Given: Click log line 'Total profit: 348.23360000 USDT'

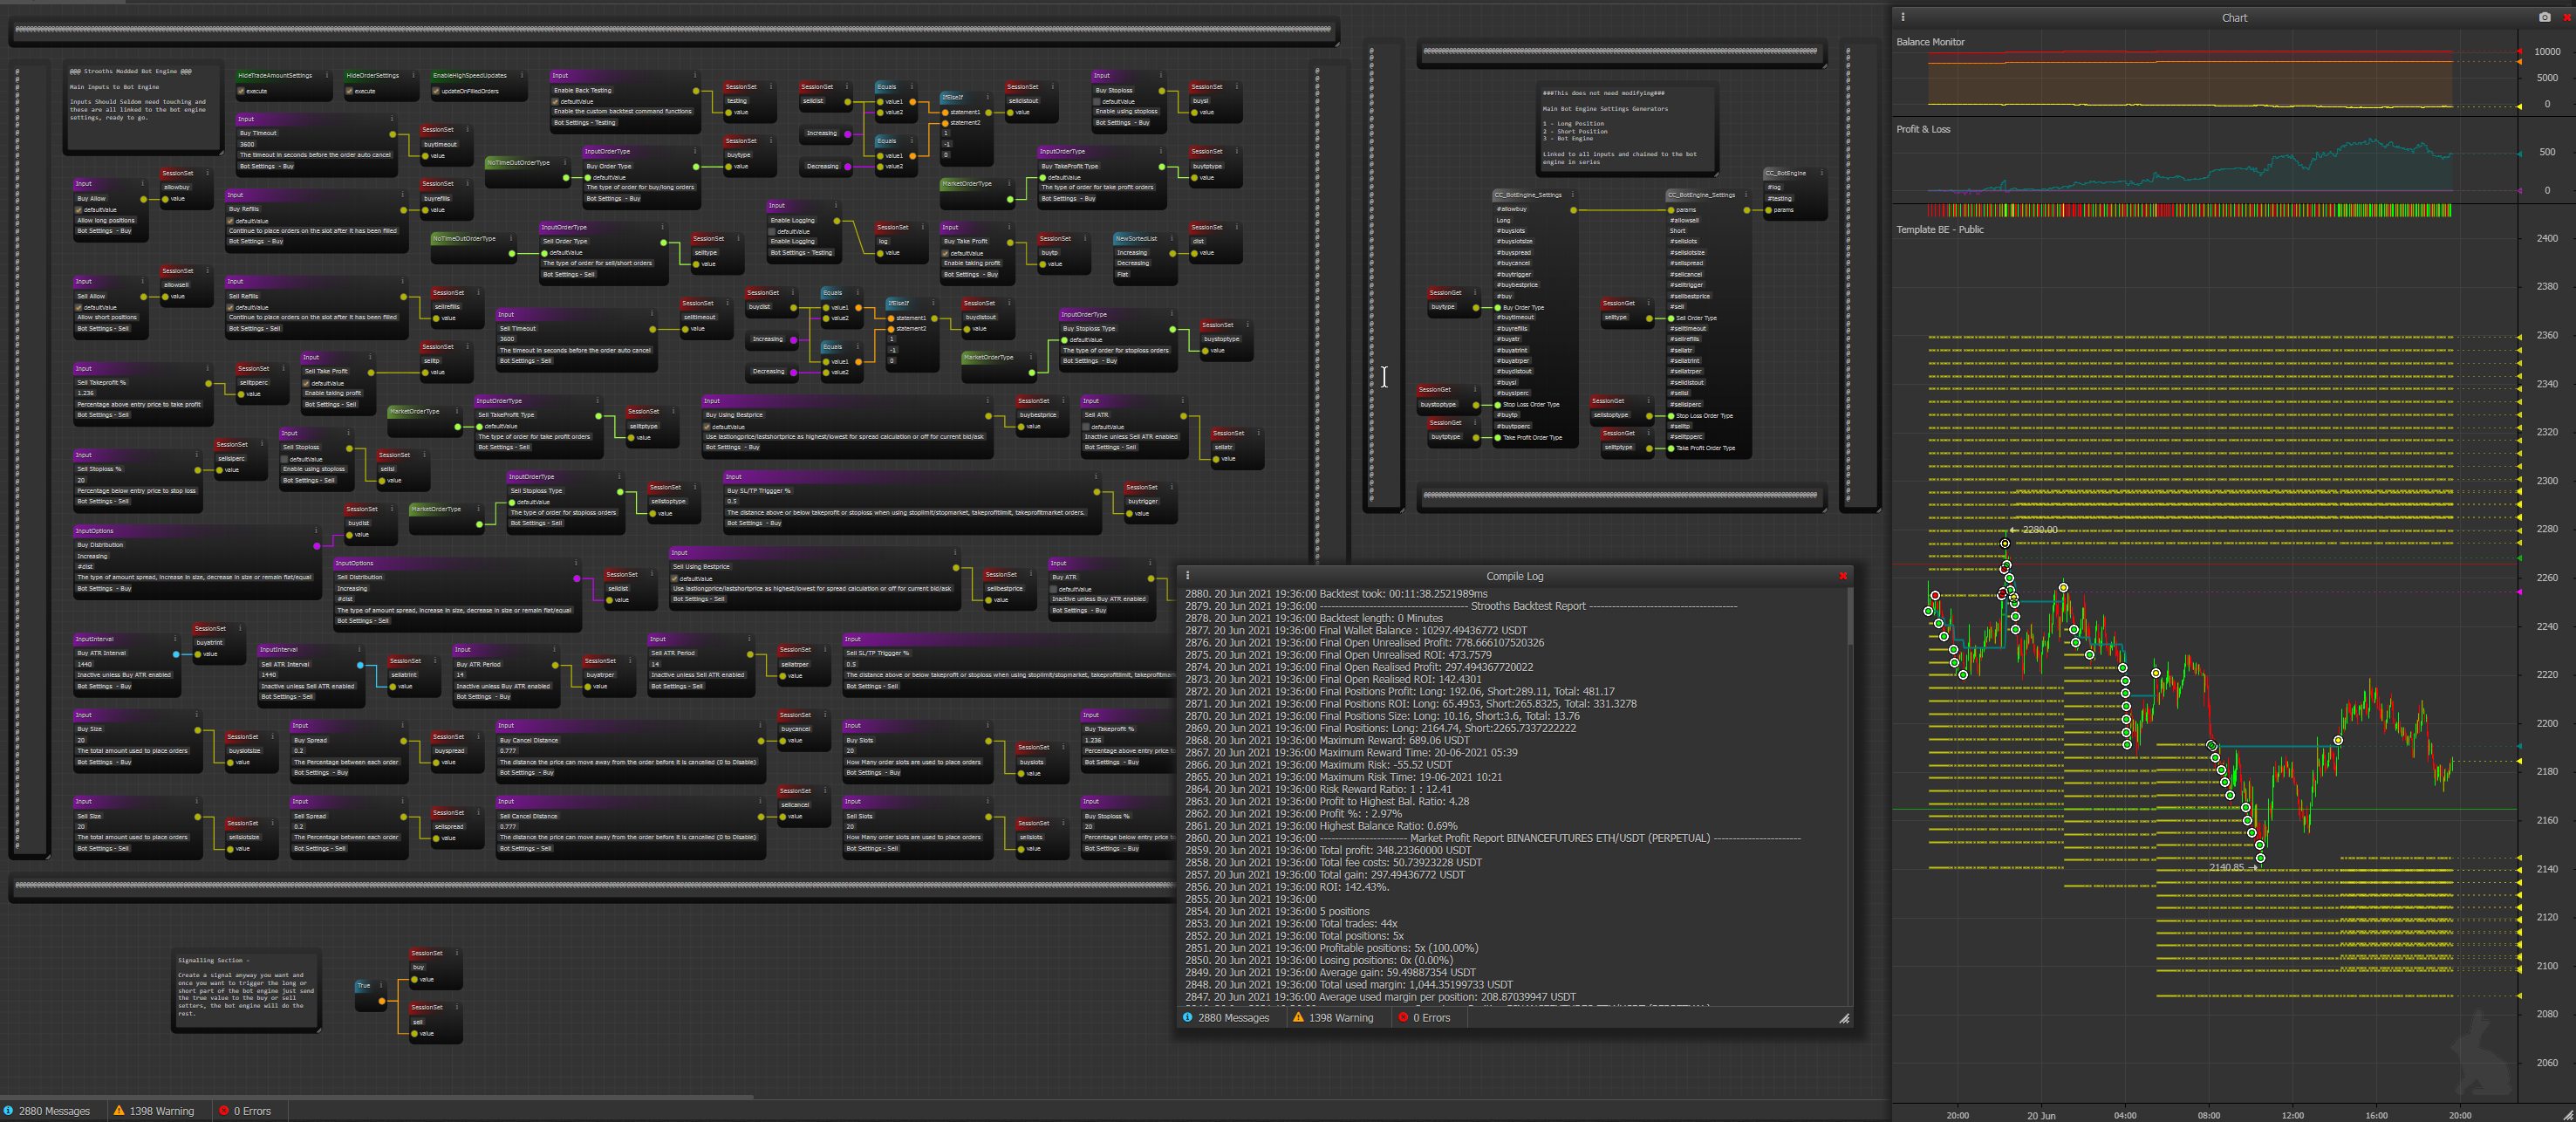Looking at the screenshot, I should tap(1395, 850).
